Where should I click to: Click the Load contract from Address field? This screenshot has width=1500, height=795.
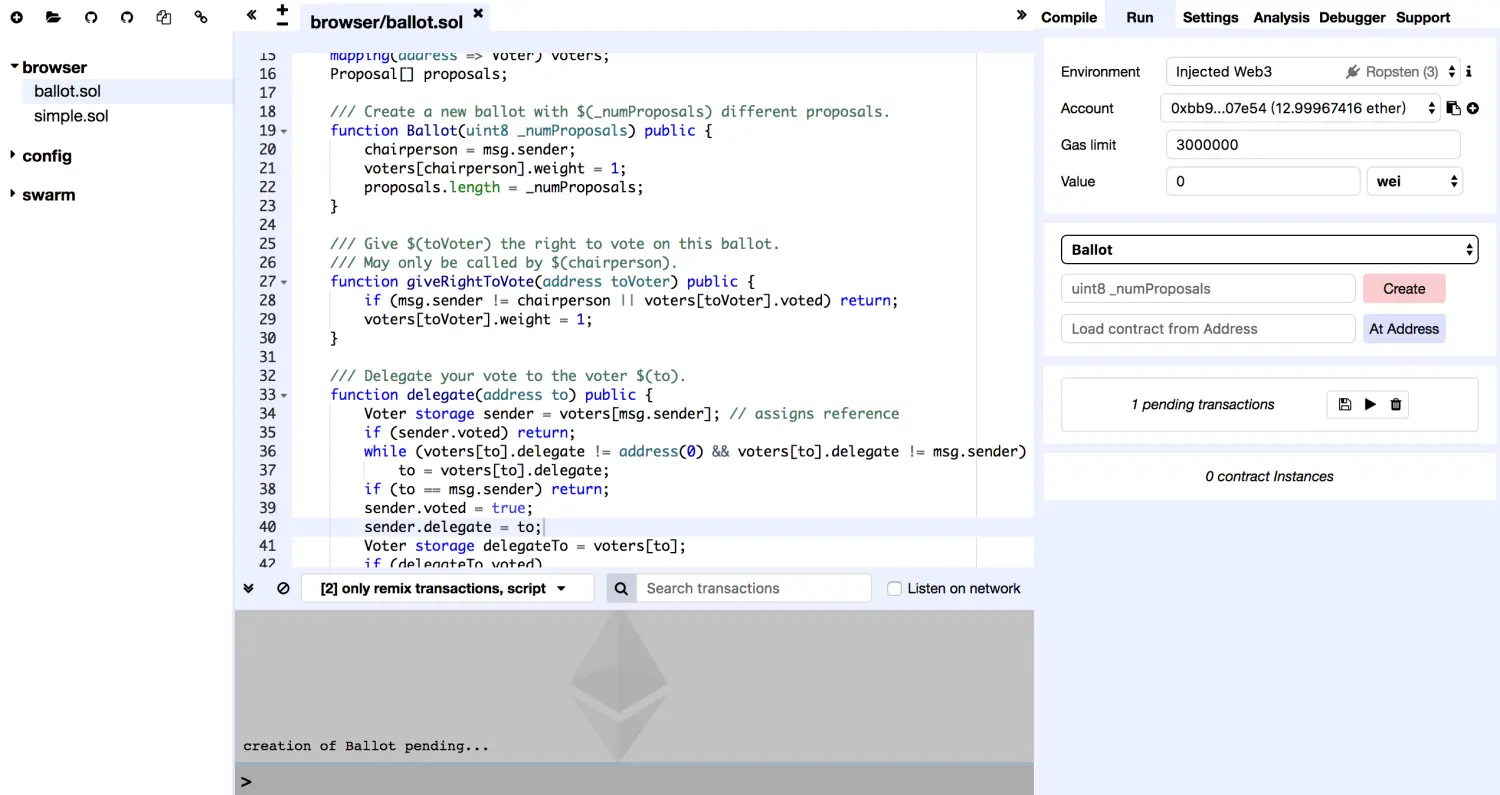click(1208, 328)
